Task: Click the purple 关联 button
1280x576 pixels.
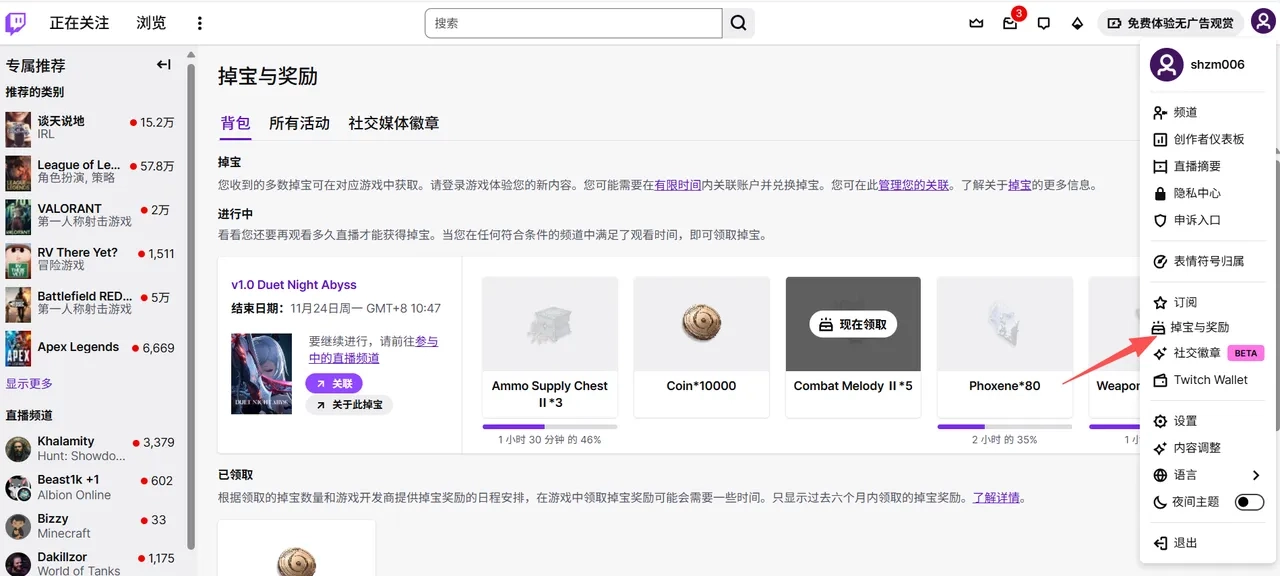Action: point(334,383)
